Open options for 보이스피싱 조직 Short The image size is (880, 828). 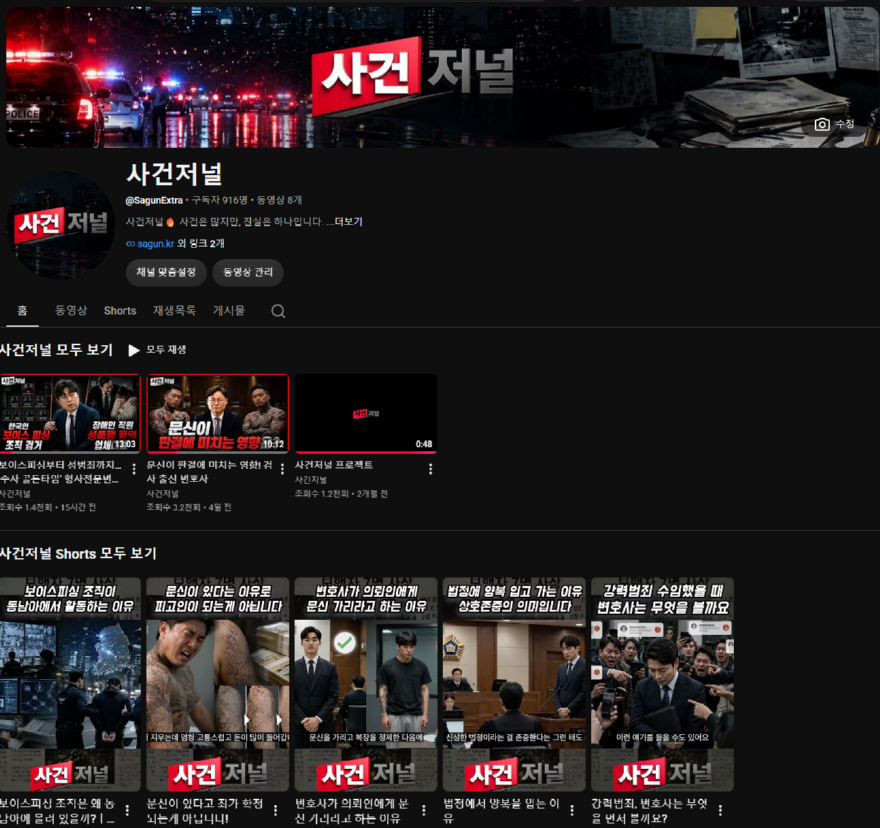pos(127,810)
